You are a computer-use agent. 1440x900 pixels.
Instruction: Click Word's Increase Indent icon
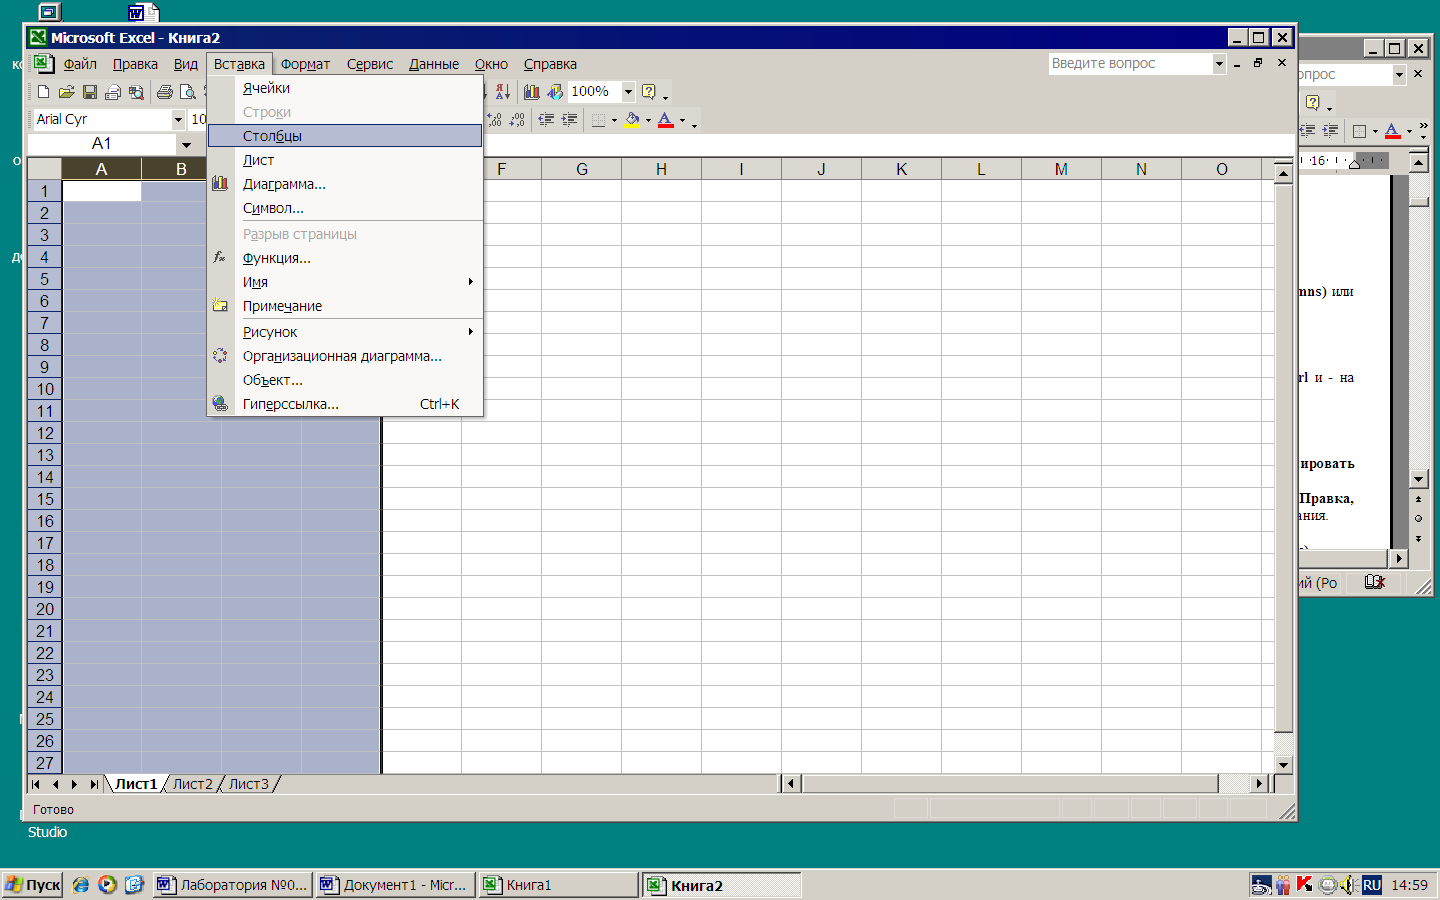click(x=1330, y=131)
